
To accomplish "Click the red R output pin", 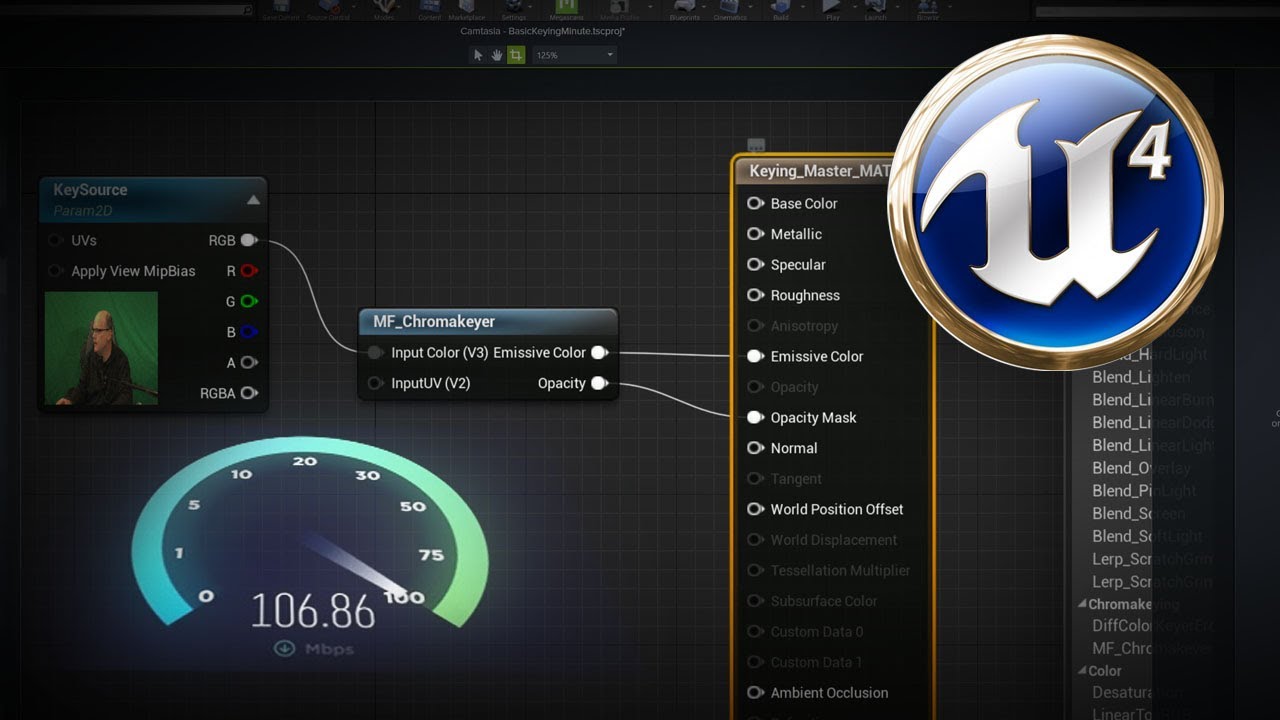I will (x=249, y=271).
